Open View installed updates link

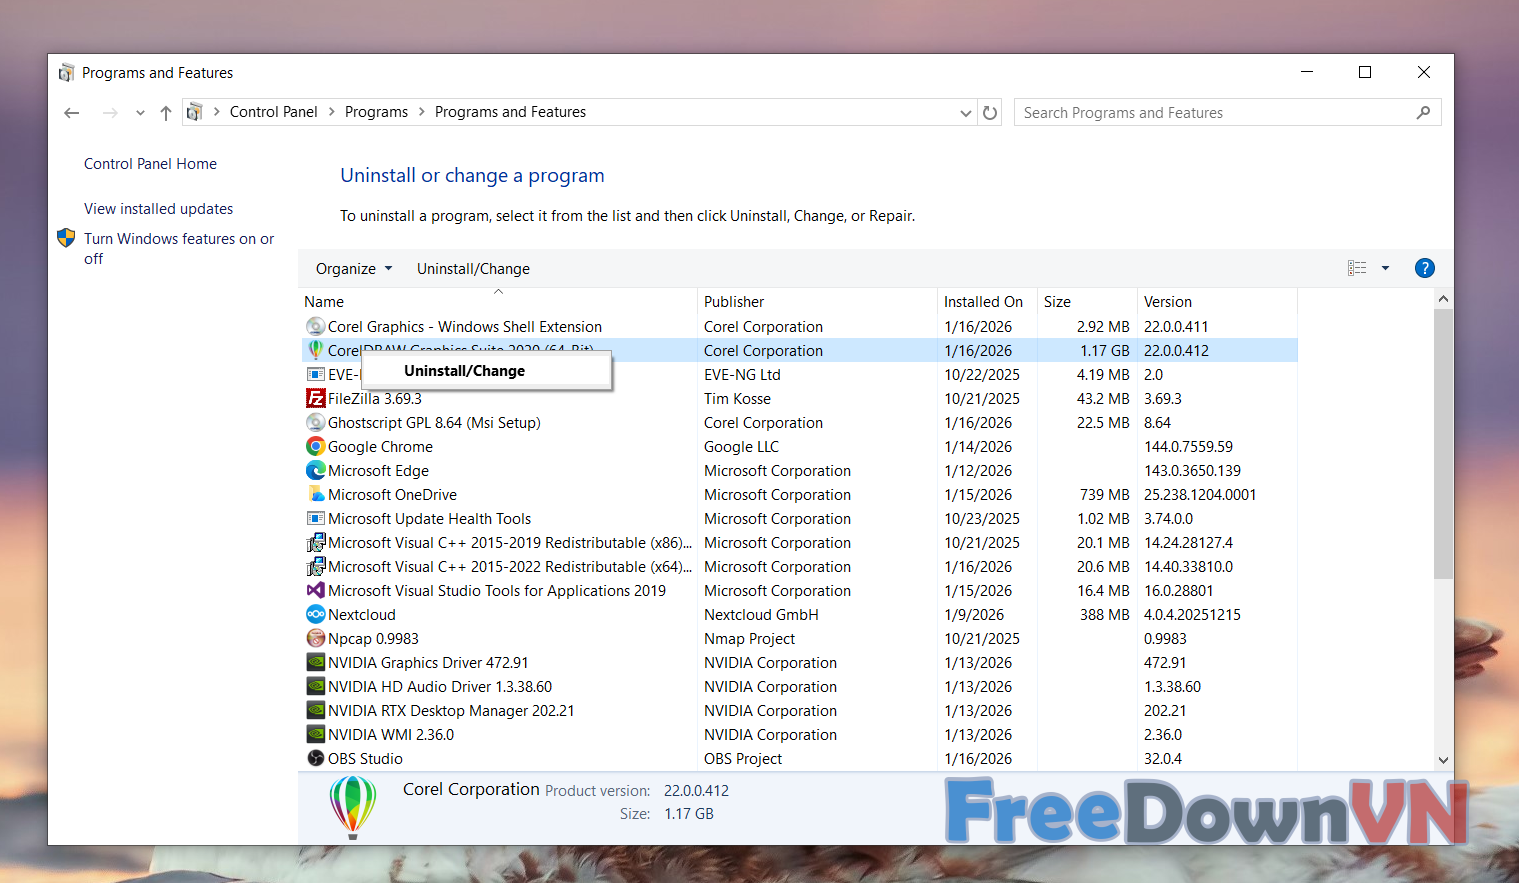tap(158, 209)
